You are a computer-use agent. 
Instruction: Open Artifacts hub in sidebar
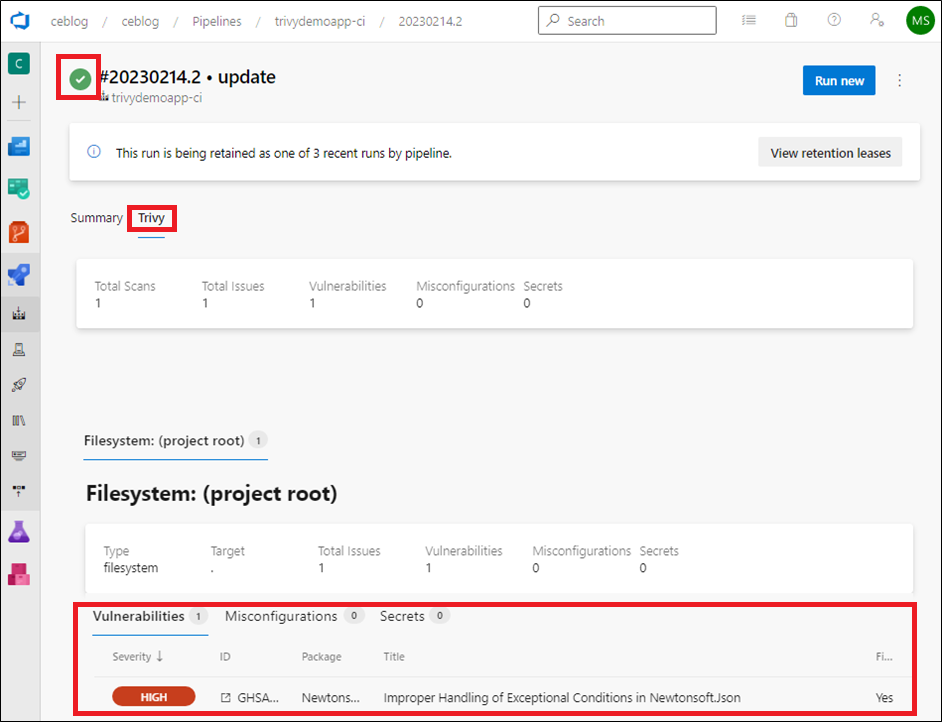19,575
